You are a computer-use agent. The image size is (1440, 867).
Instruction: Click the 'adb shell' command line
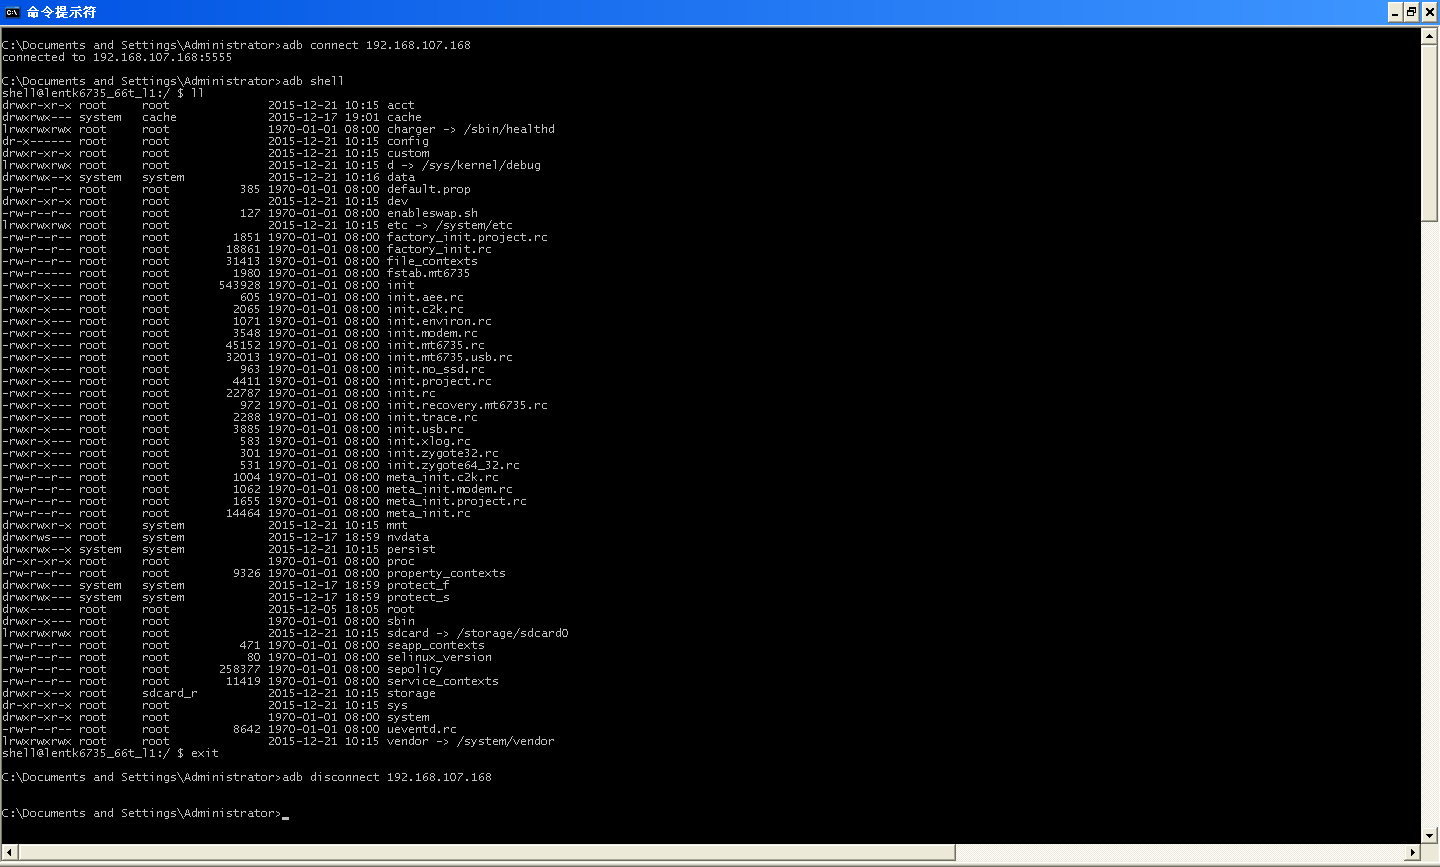pyautogui.click(x=173, y=81)
